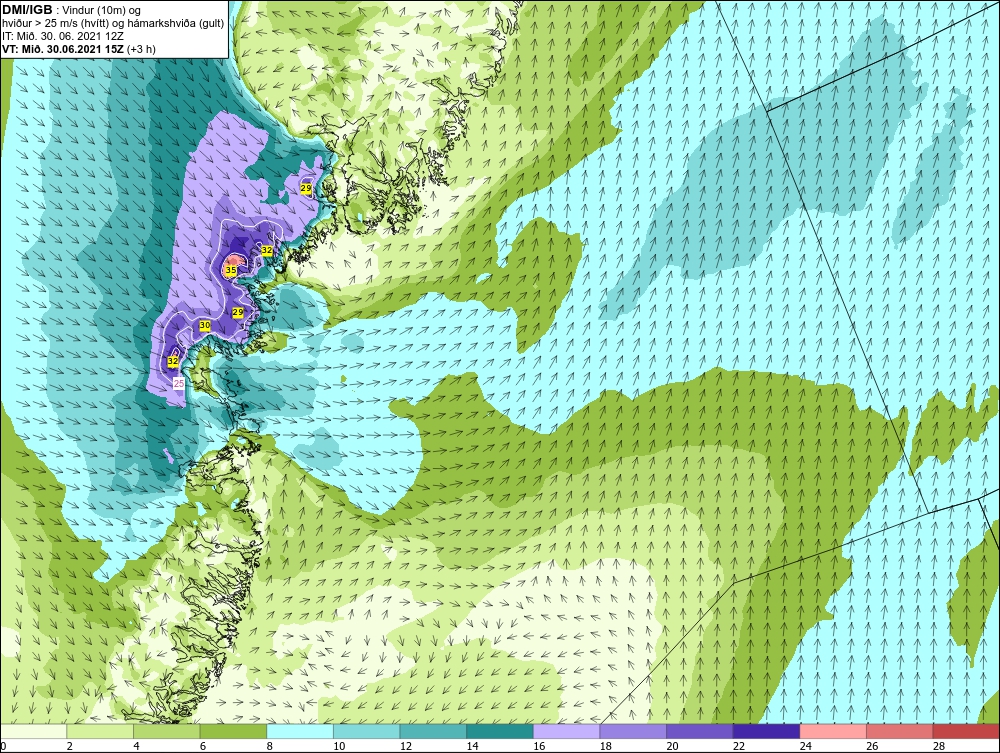This screenshot has height=753, width=1000.
Task: Click the 'hviður > 25 m/s (hvítt)' description line
Action: 113,23
